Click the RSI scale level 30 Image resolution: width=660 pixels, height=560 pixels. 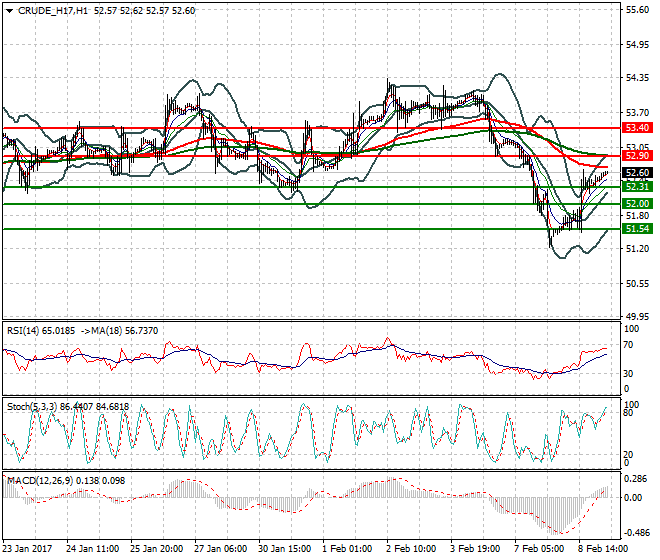[x=628, y=373]
